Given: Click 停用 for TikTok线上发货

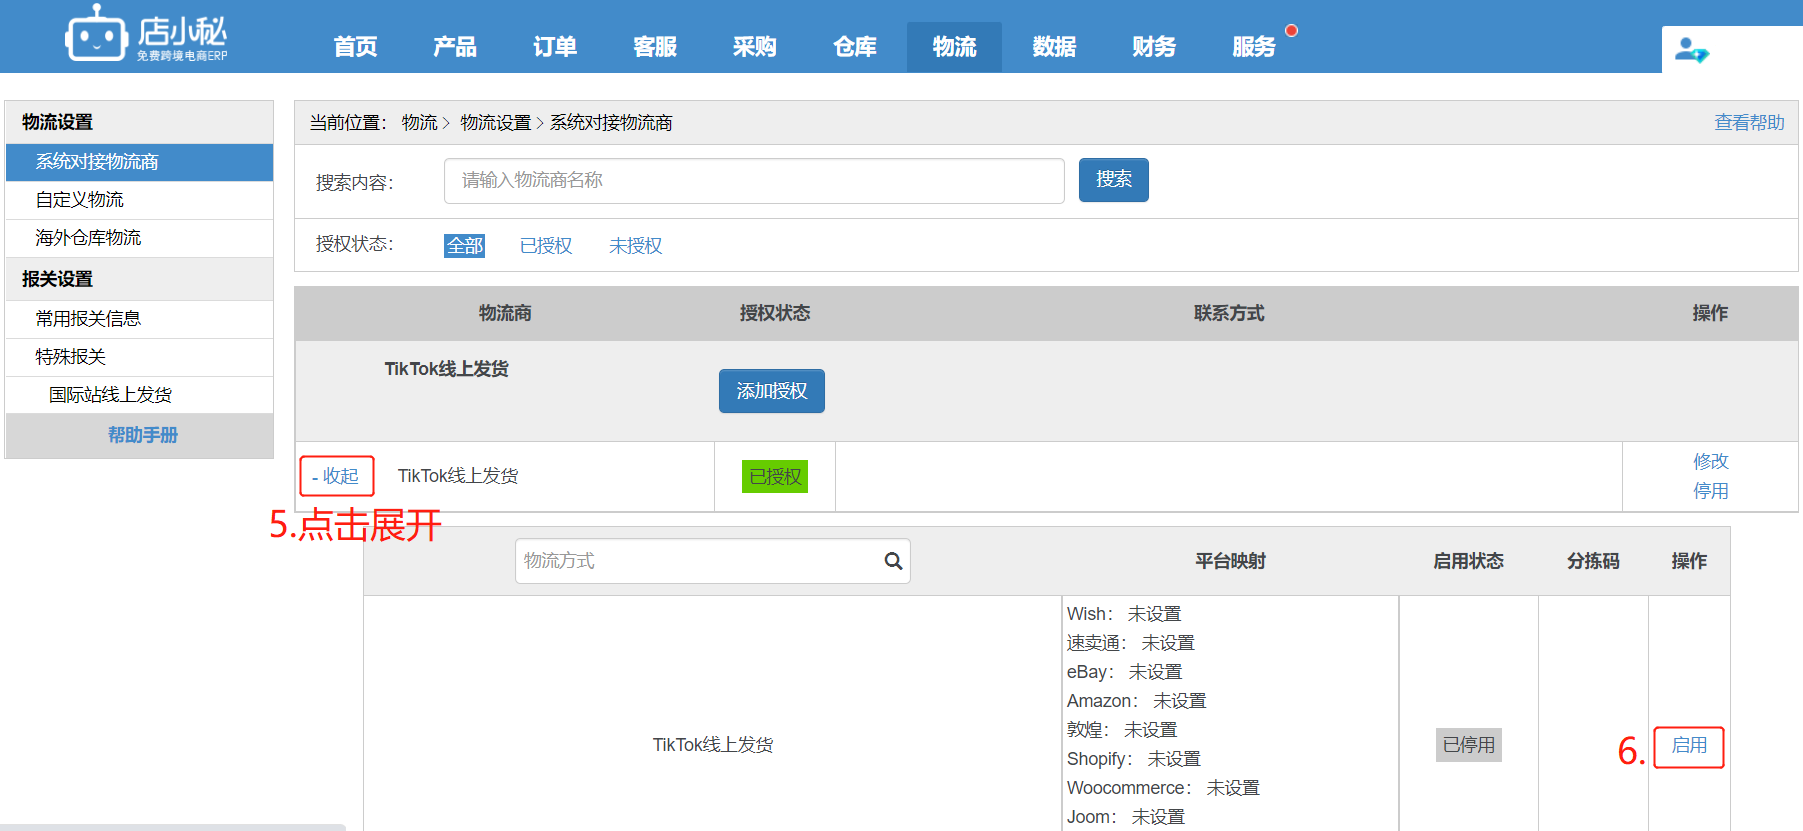Looking at the screenshot, I should 1711,491.
